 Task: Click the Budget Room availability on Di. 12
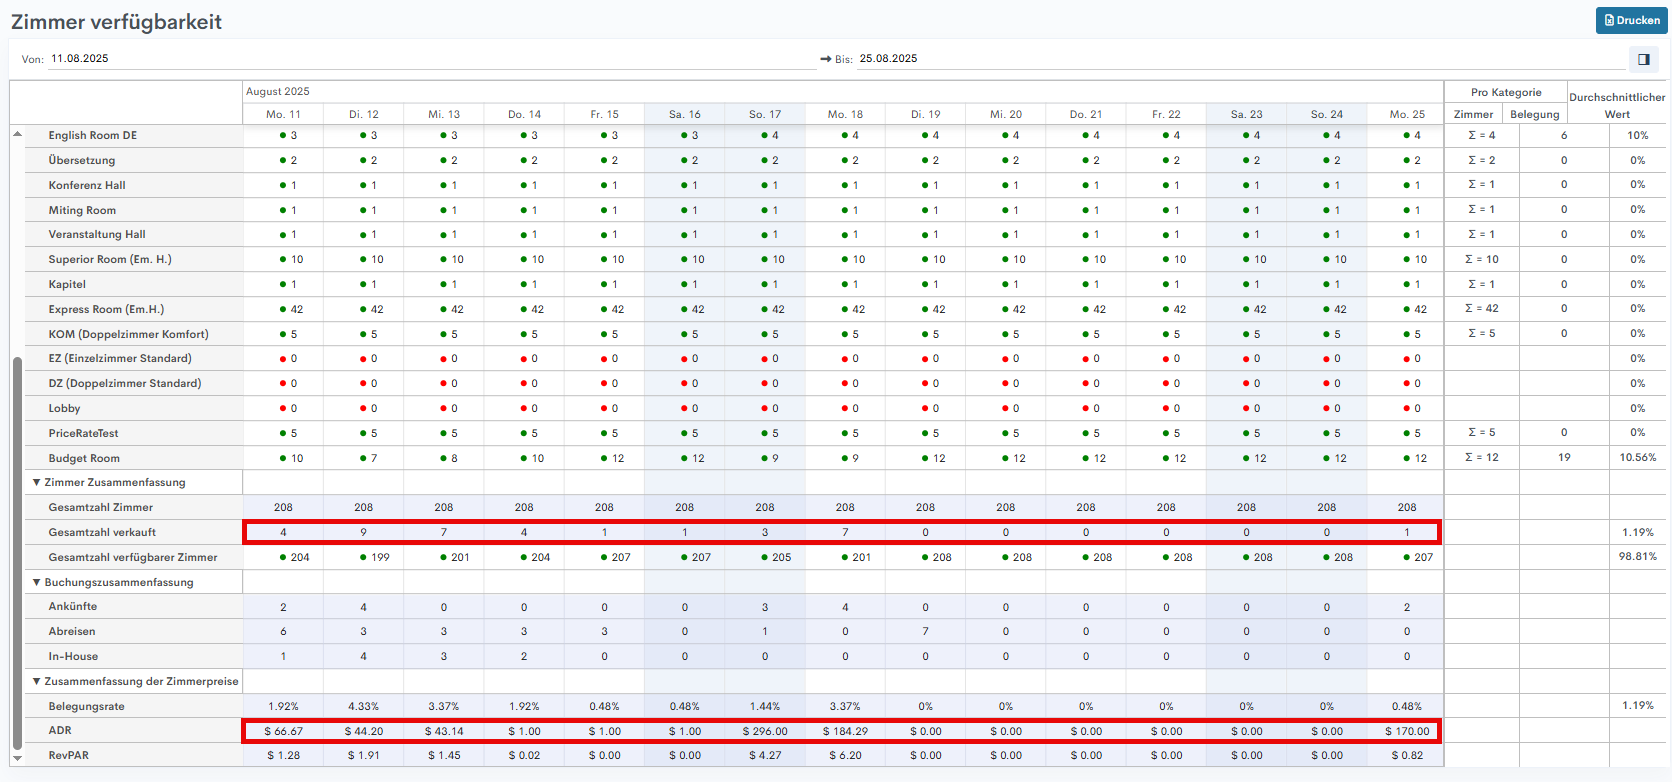point(364,458)
